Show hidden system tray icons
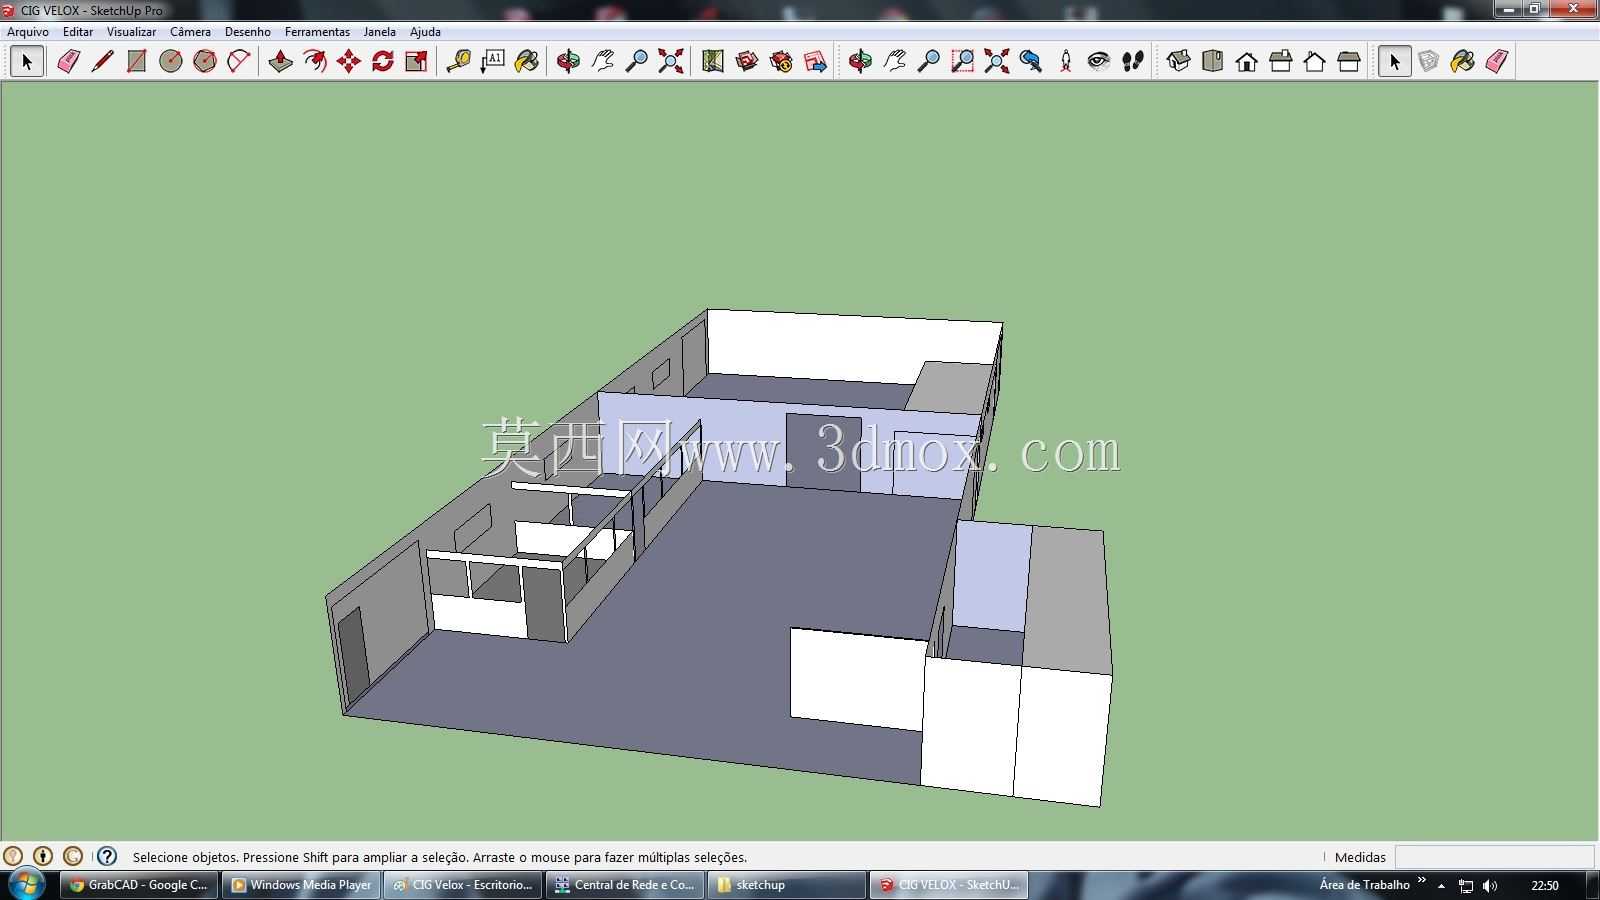The width and height of the screenshot is (1600, 900). point(1441,886)
